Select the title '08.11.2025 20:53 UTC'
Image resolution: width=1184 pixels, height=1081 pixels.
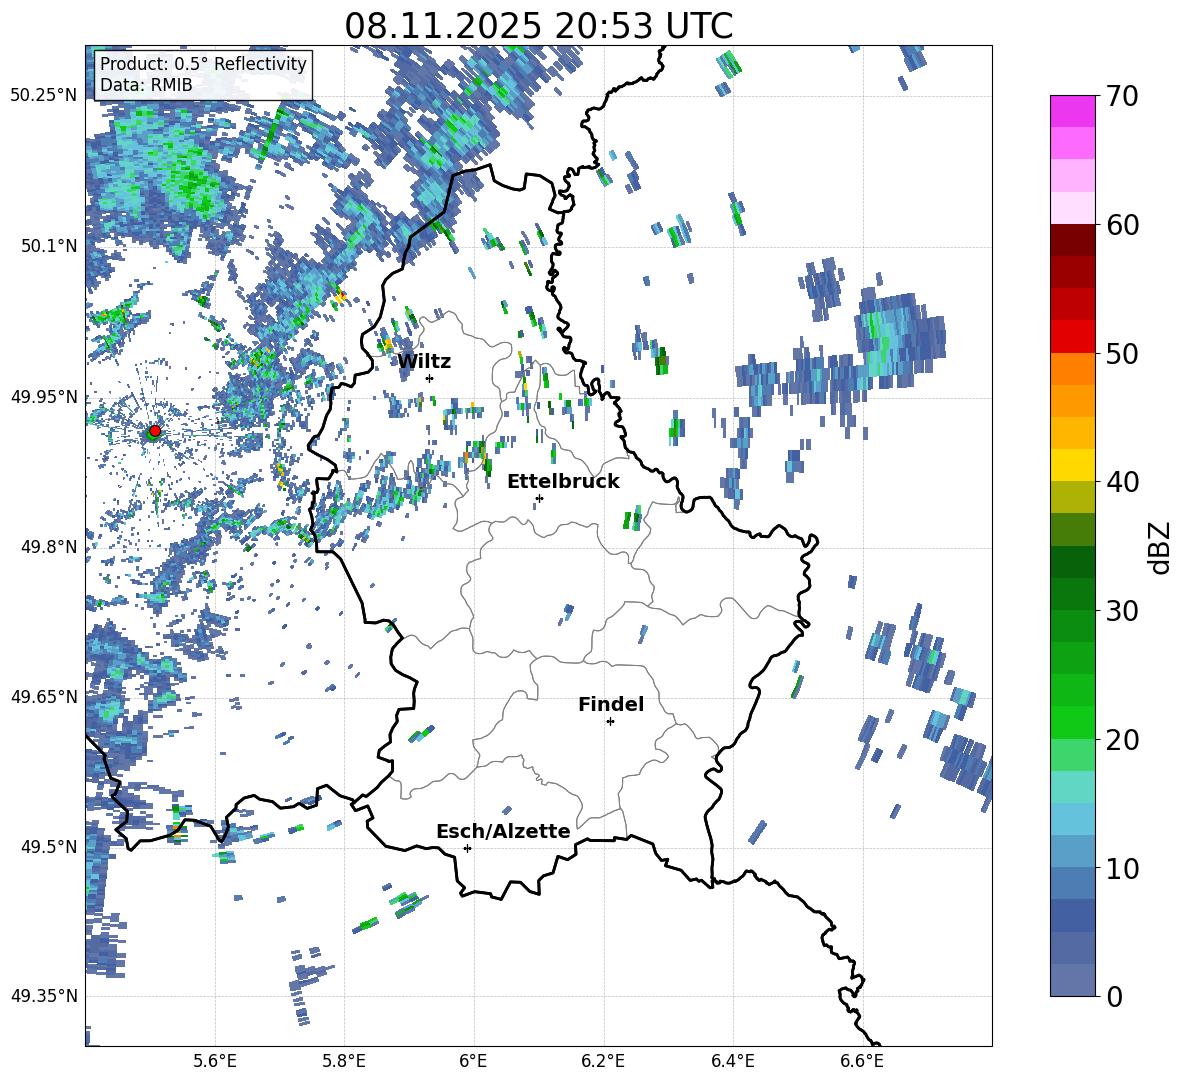click(538, 26)
